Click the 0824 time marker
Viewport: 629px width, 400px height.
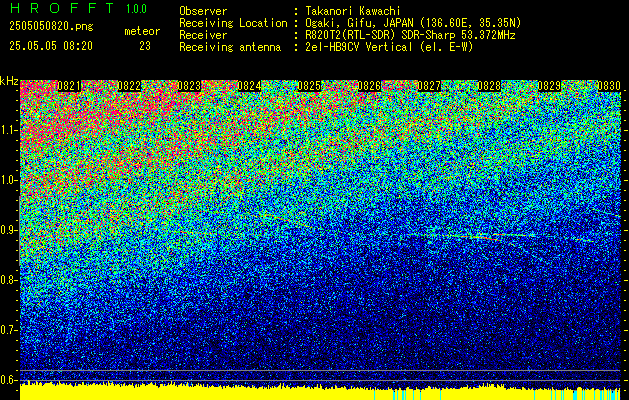(250, 86)
